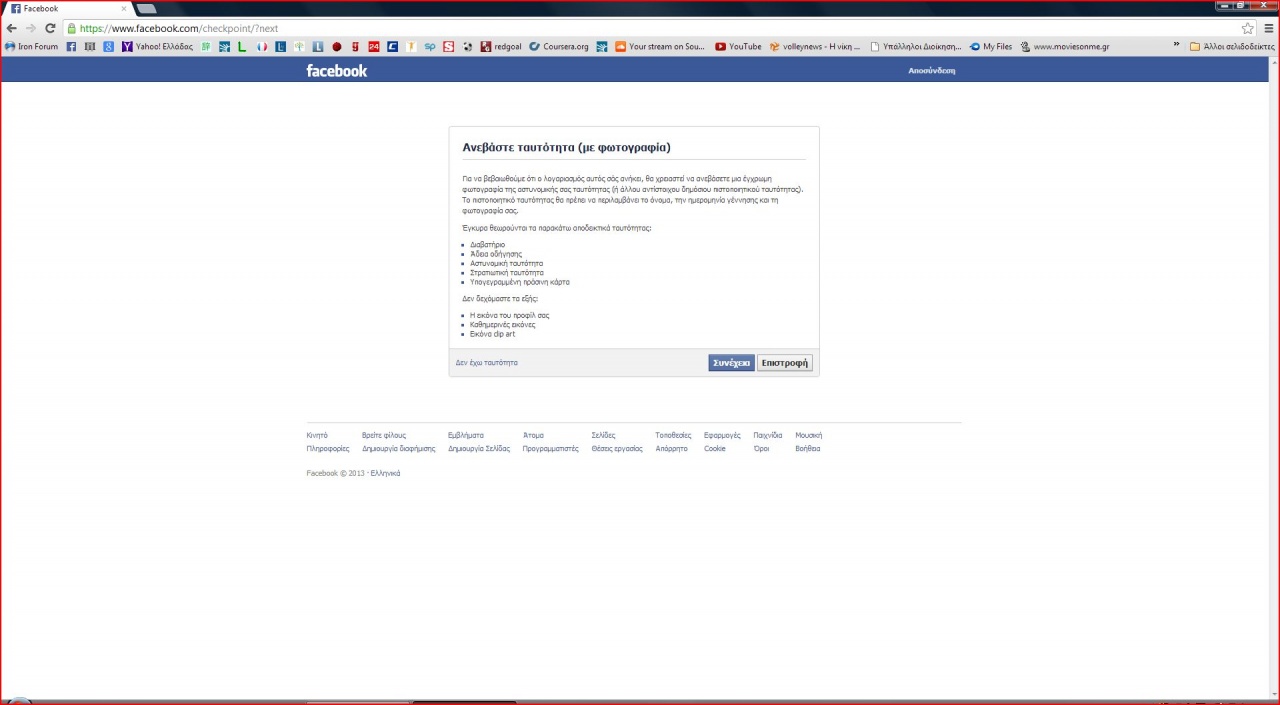This screenshot has height=705, width=1280.
Task: Open the Iron Forum bookmark
Action: pos(32,46)
